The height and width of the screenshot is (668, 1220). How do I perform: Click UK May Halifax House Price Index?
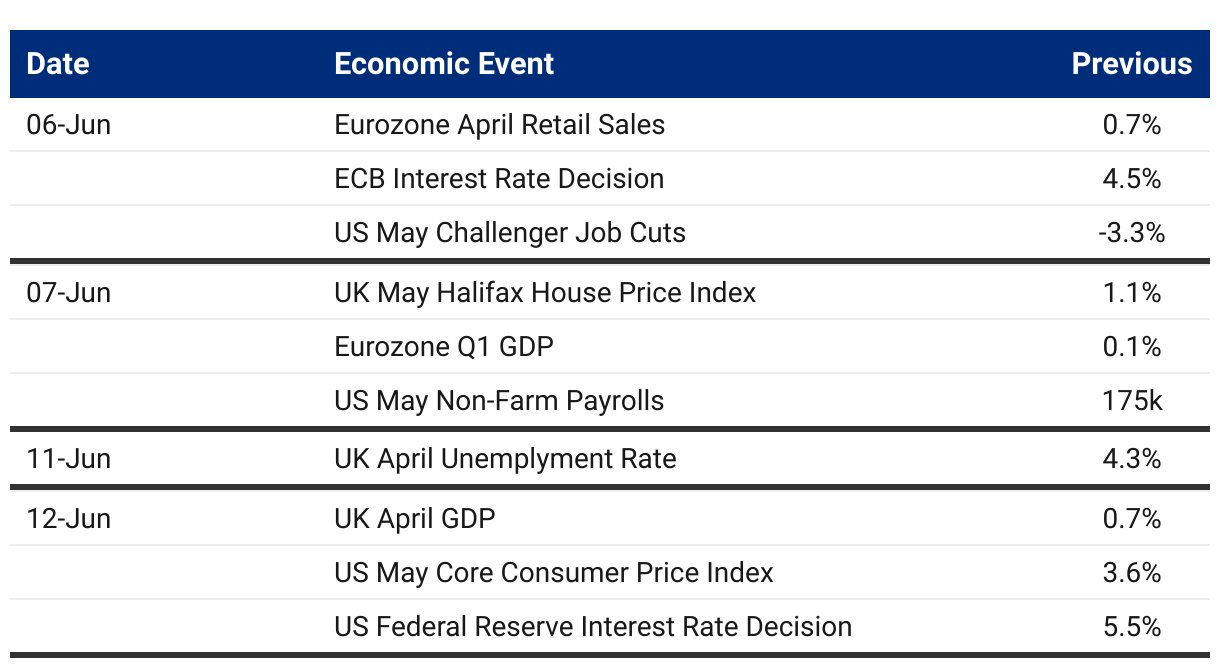pos(546,293)
